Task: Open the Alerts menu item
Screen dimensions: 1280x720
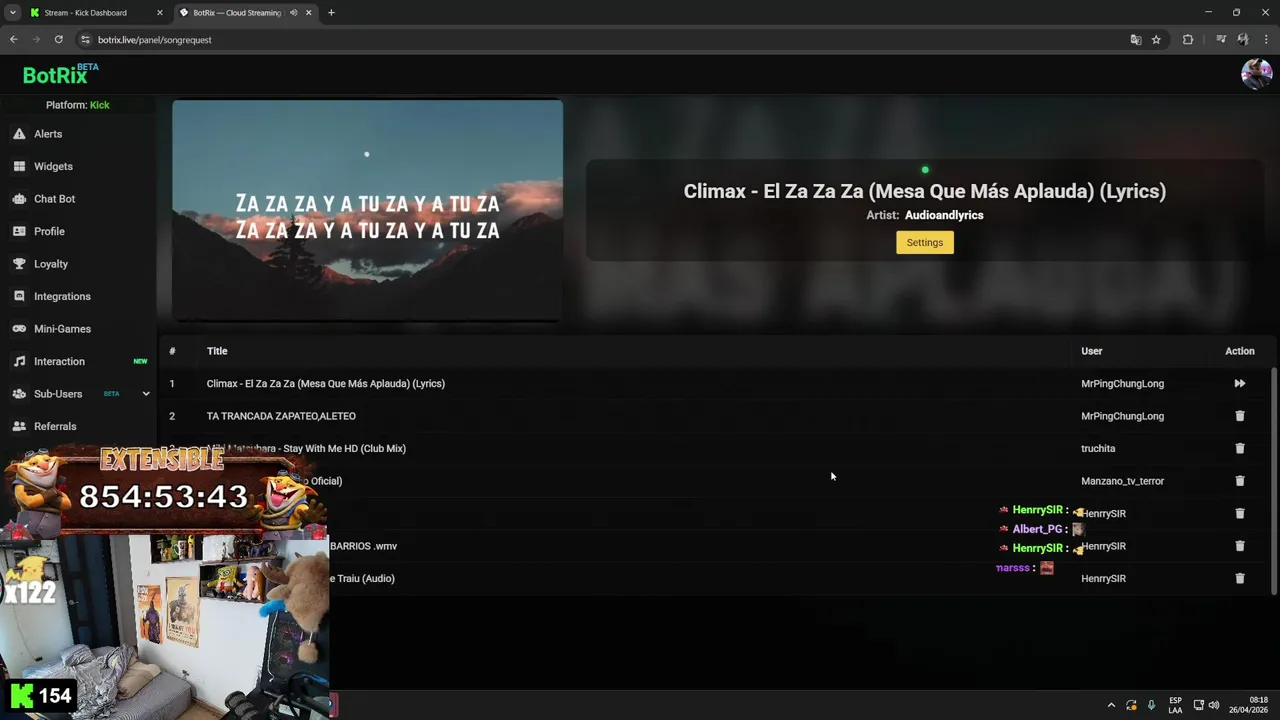Action: point(48,134)
